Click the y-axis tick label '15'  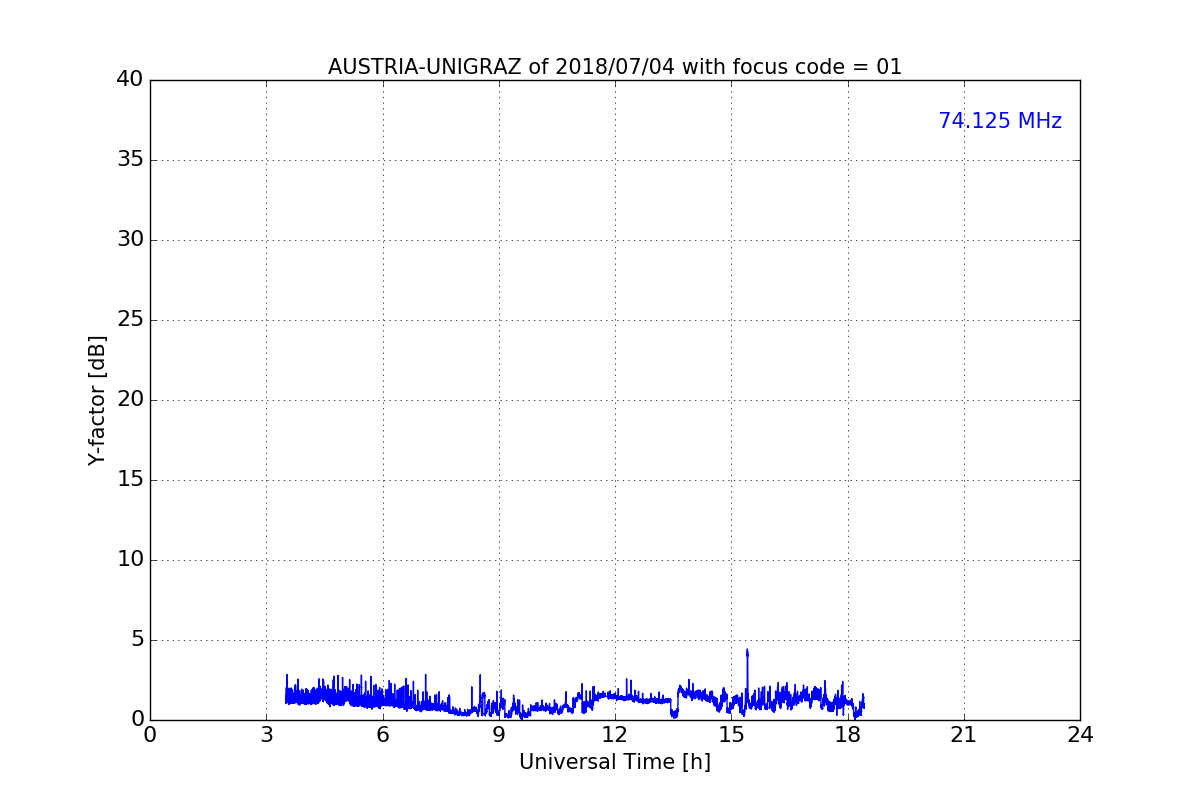(x=130, y=480)
